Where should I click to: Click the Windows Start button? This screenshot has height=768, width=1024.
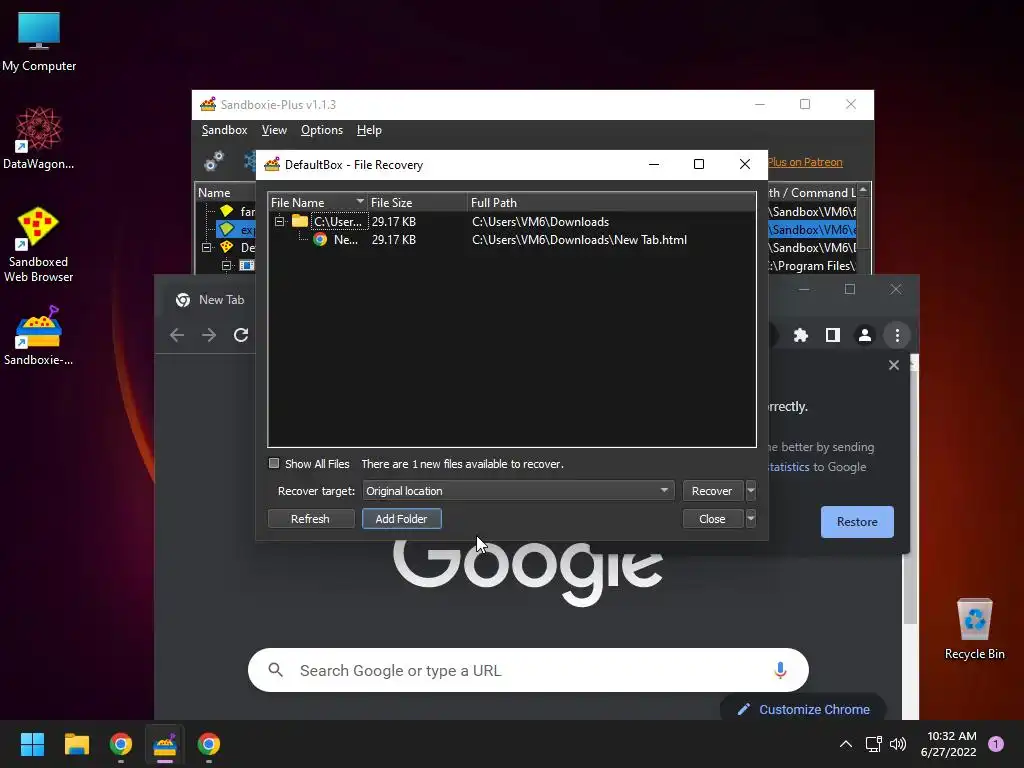tap(32, 744)
